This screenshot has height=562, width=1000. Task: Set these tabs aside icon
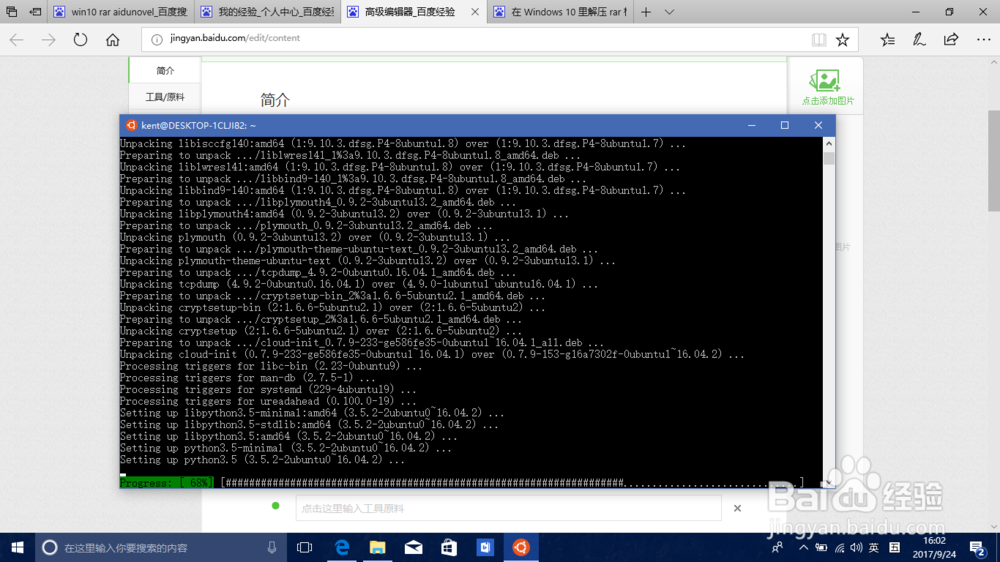coord(36,11)
